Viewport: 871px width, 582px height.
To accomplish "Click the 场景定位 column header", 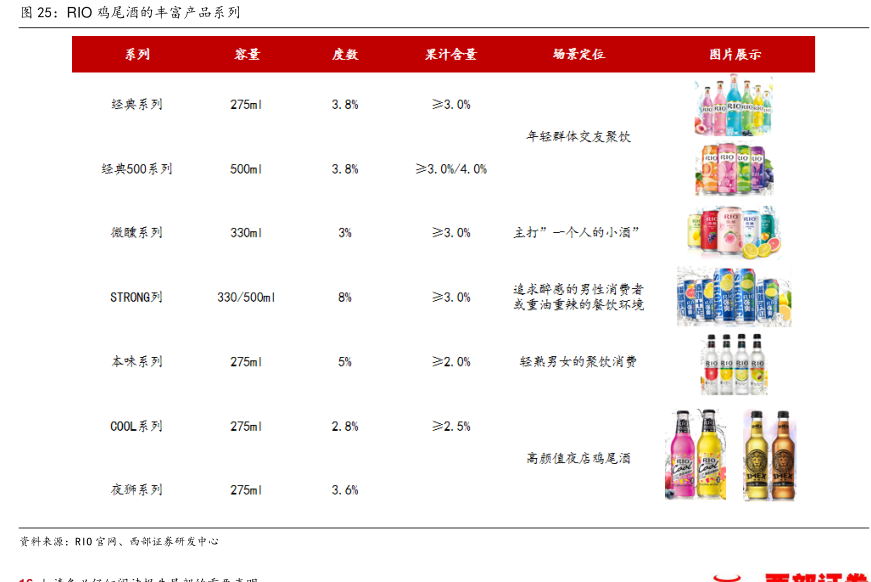I will [578, 55].
